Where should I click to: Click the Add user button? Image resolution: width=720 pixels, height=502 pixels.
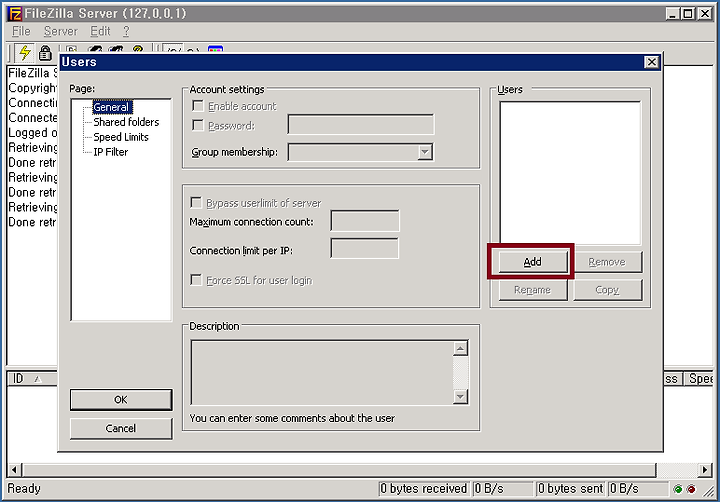coord(533,262)
